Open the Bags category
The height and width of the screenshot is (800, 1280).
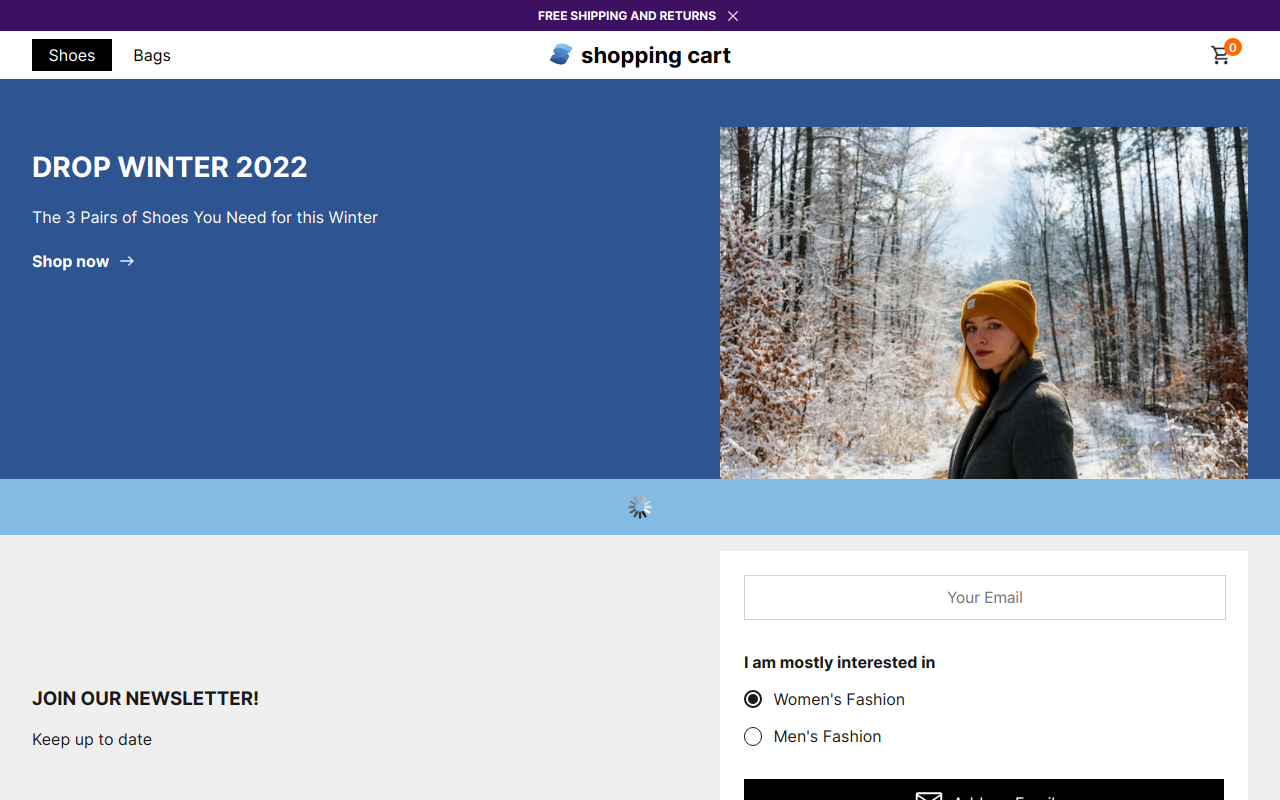point(152,55)
